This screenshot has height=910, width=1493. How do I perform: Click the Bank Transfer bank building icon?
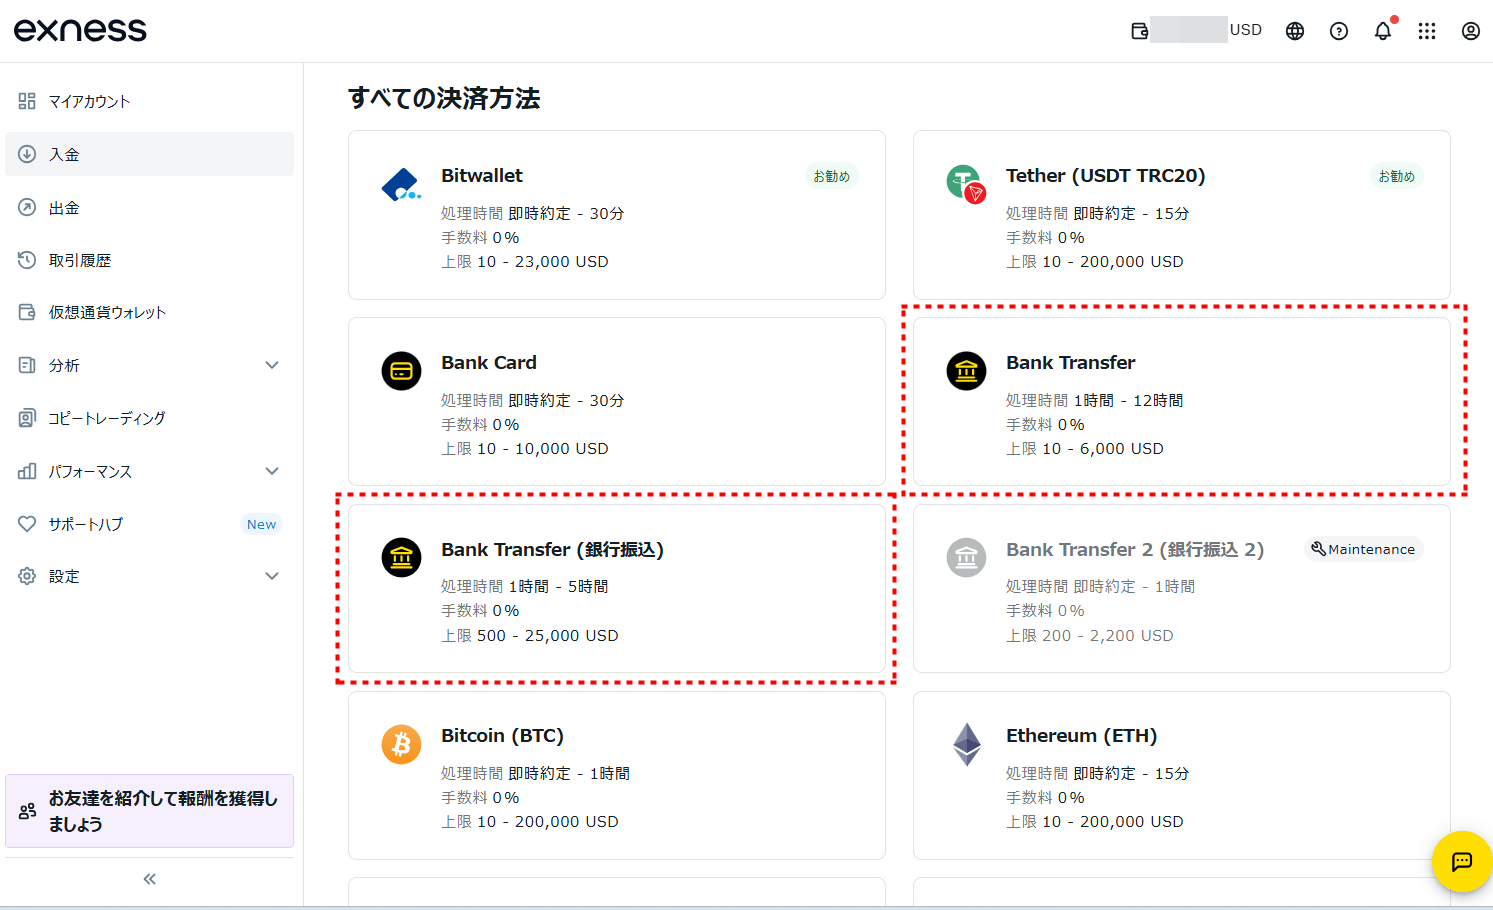(966, 371)
